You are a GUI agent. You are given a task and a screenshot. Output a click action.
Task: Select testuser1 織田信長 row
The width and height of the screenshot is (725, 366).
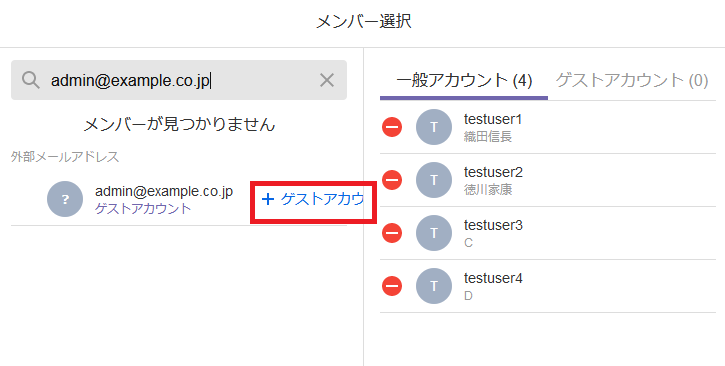tap(548, 127)
